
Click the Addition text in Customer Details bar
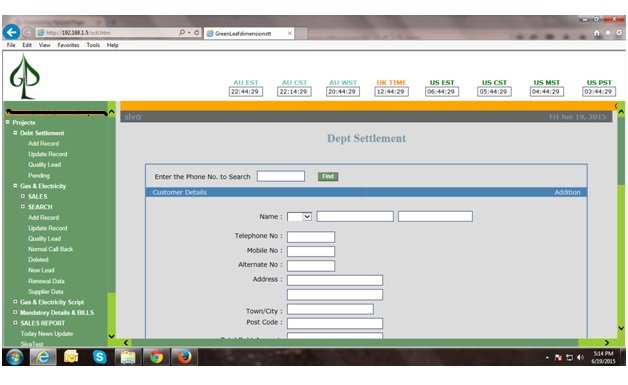click(x=567, y=192)
